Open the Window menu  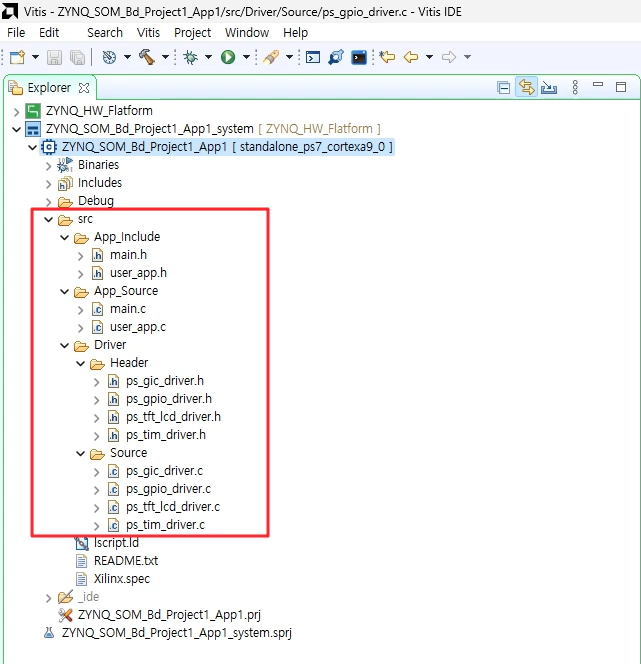coord(247,33)
